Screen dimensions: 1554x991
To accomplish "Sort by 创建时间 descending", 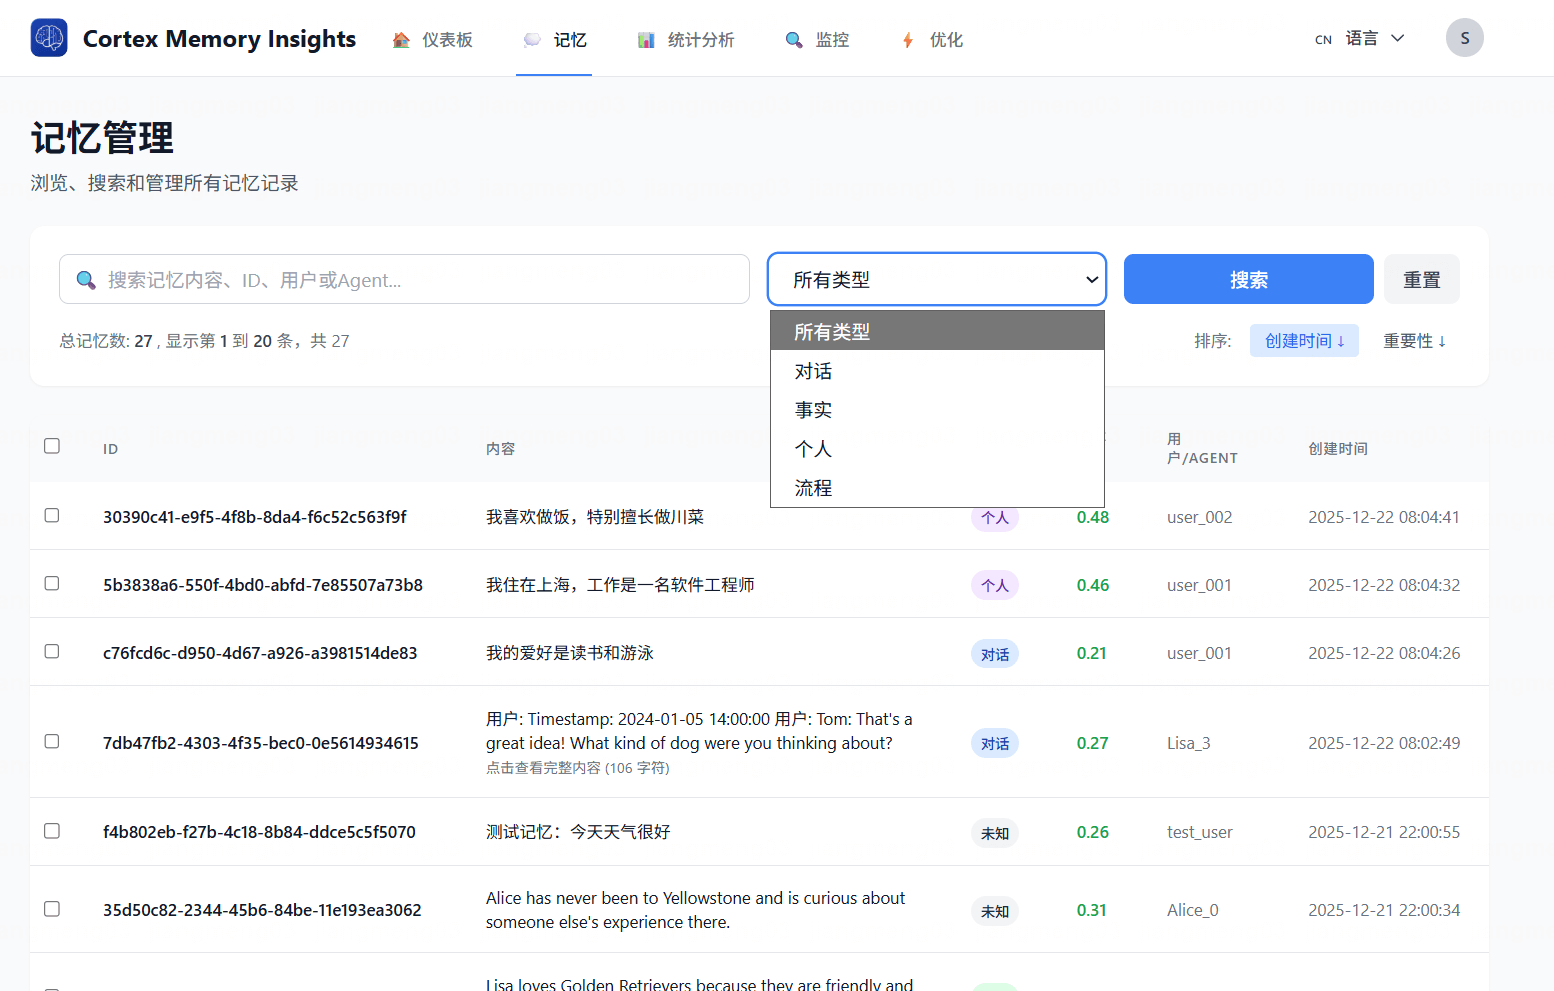I will [1304, 341].
